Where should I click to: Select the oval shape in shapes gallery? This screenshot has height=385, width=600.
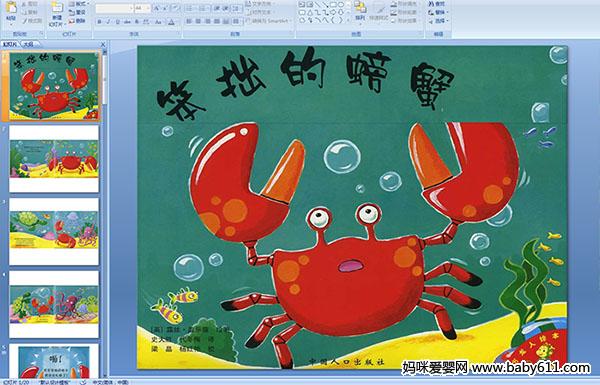[341, 5]
